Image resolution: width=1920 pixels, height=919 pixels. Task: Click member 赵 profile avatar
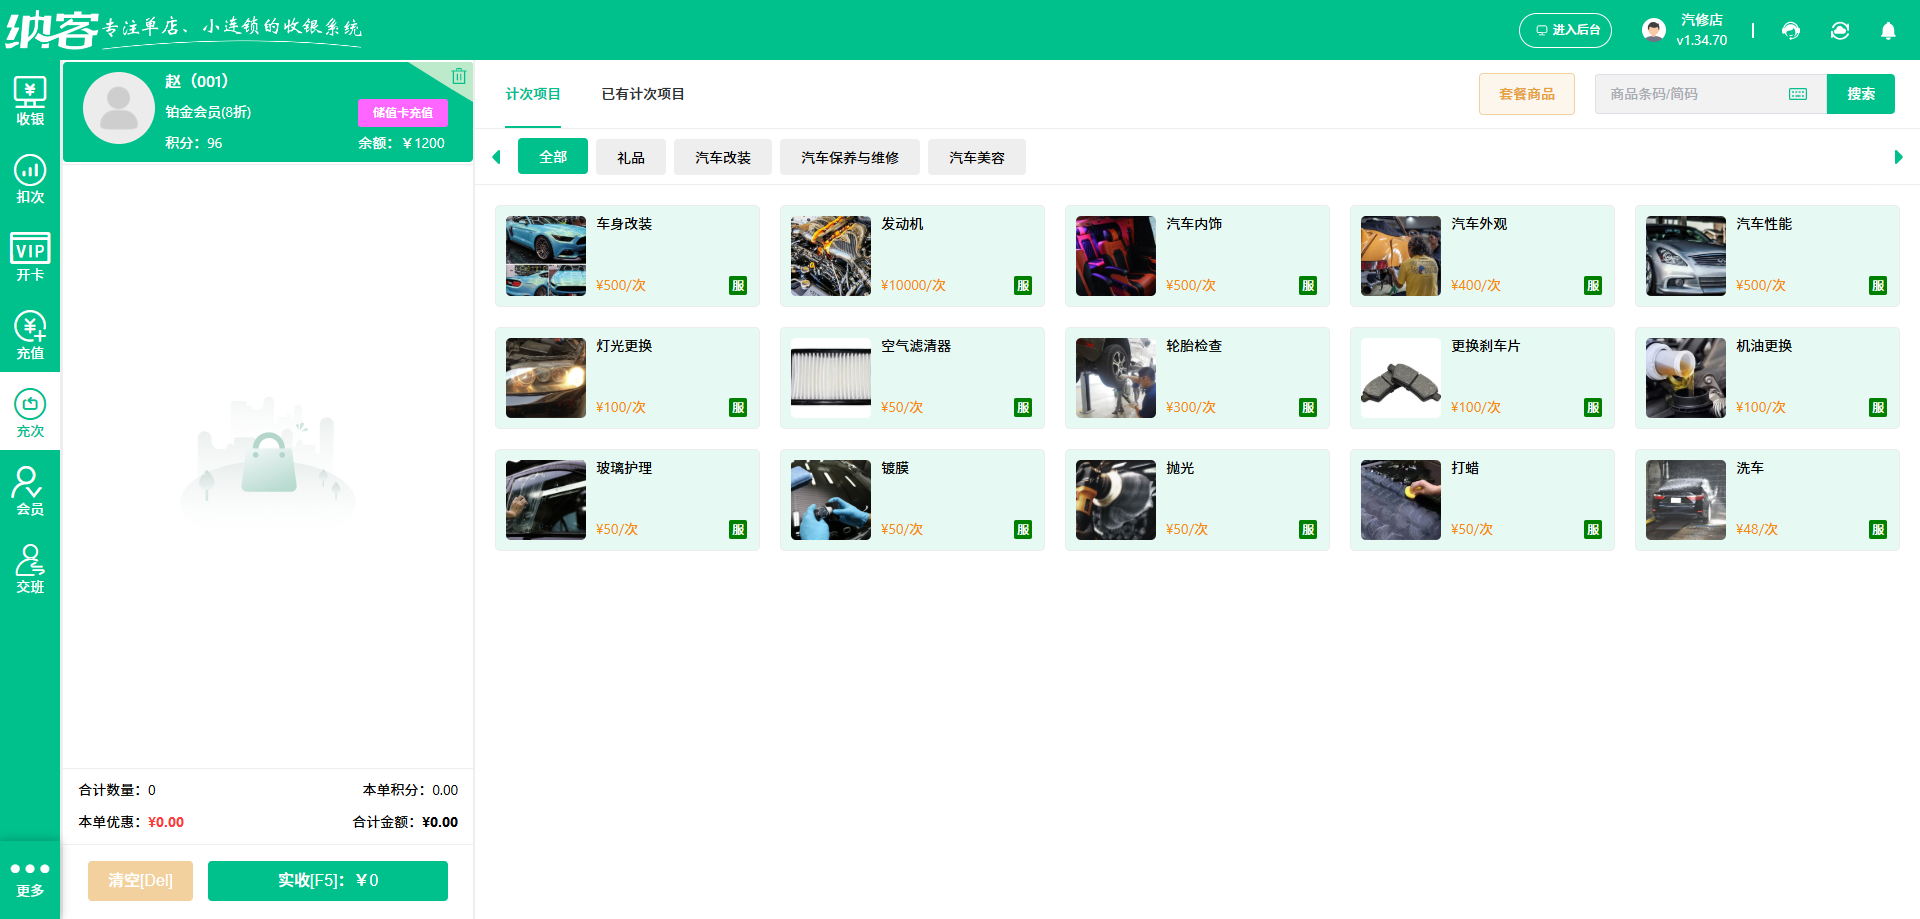(119, 108)
